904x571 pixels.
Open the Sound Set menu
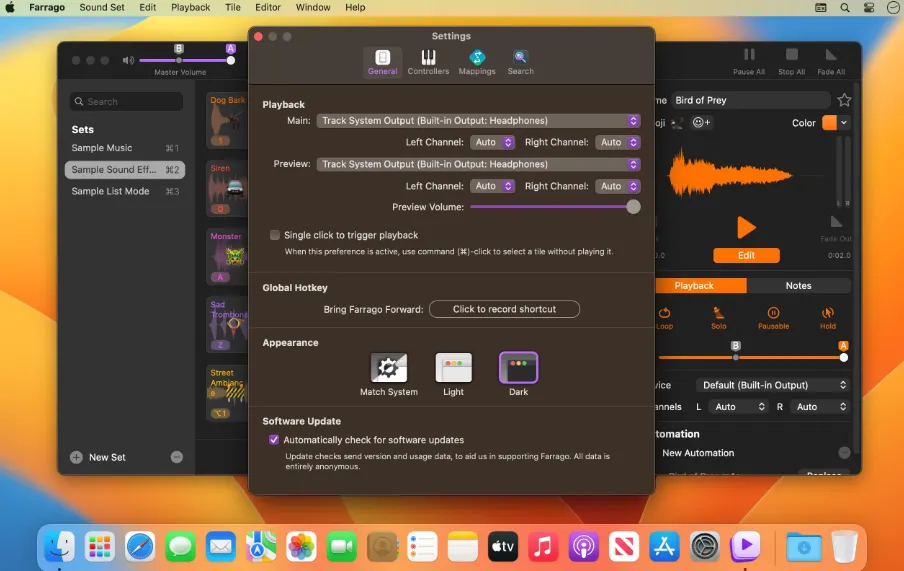pos(101,7)
